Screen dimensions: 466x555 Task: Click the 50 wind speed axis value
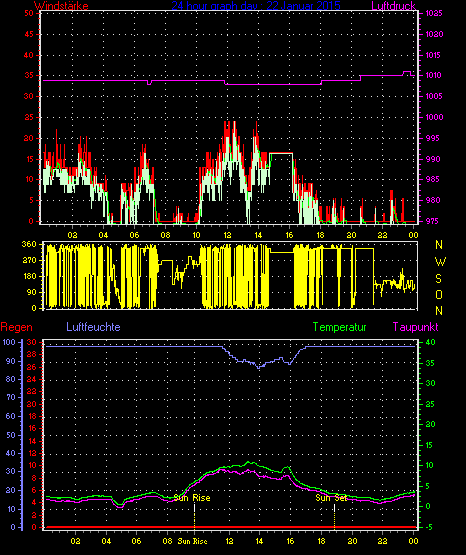coord(29,13)
